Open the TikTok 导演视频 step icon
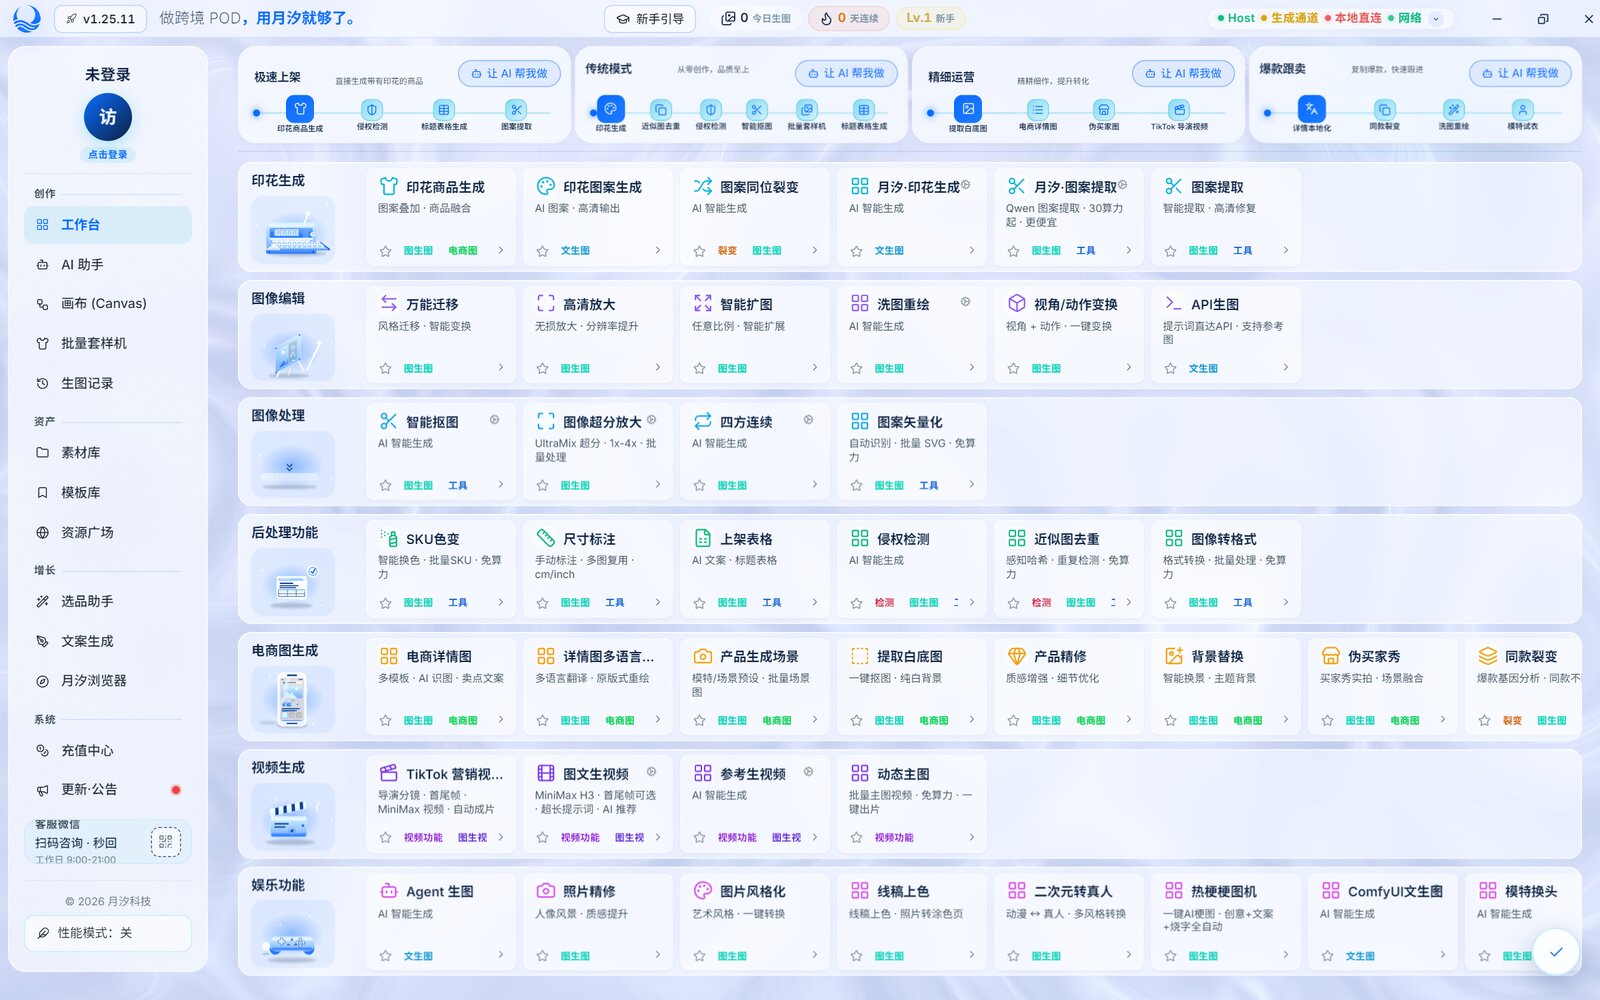 pyautogui.click(x=1179, y=109)
